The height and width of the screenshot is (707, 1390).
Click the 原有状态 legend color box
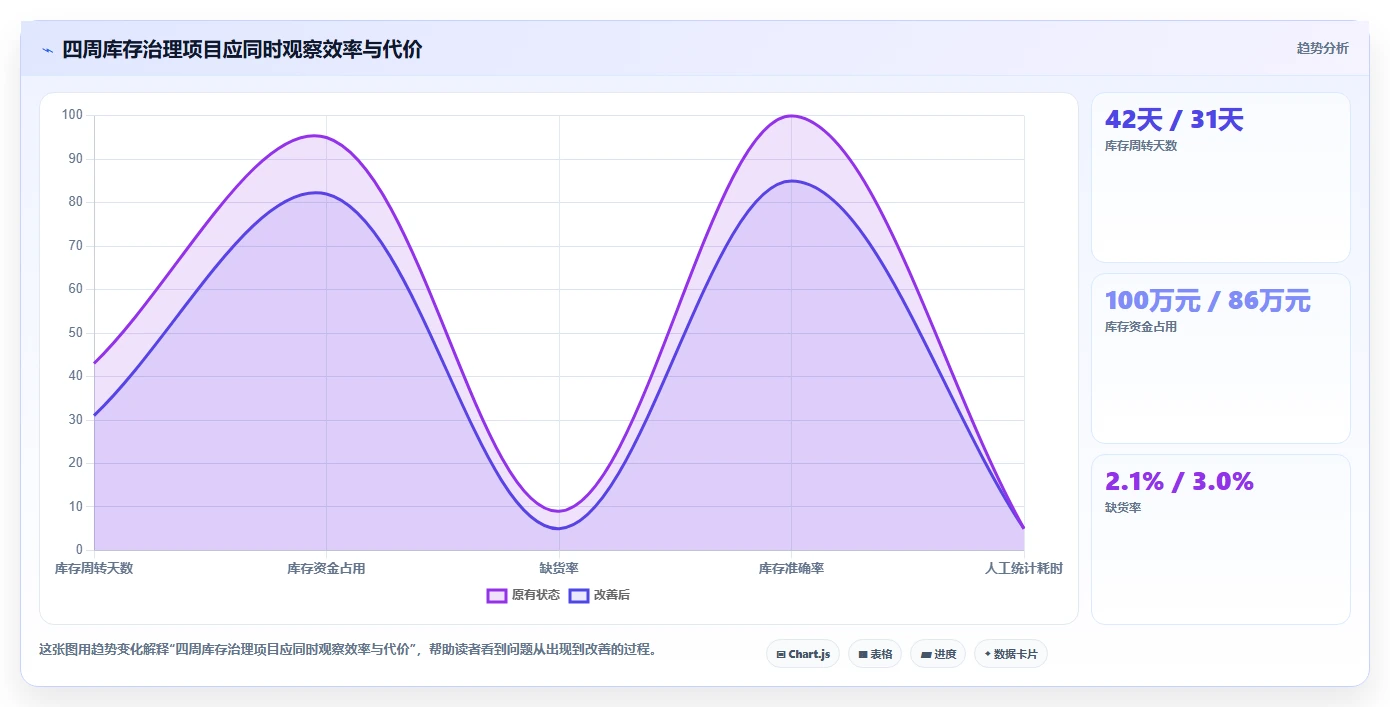tap(497, 595)
